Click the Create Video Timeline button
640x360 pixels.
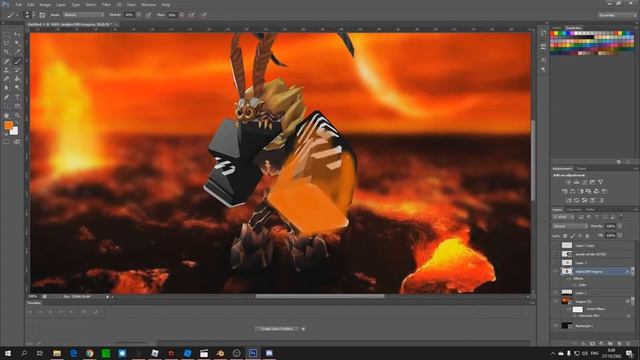tap(277, 329)
